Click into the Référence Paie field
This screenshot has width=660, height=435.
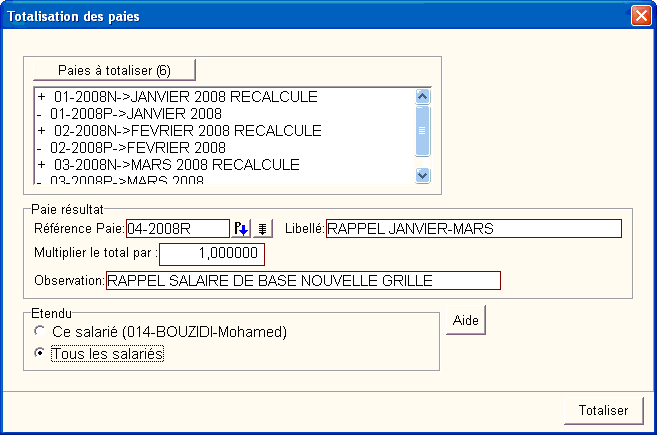(176, 228)
